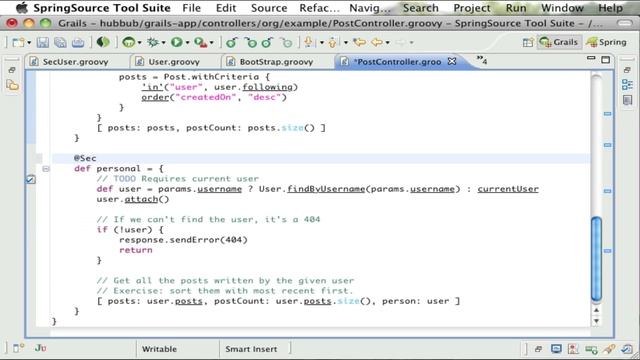Open the previous annotation dropdown arrow
640x360 pixels.
(346, 42)
